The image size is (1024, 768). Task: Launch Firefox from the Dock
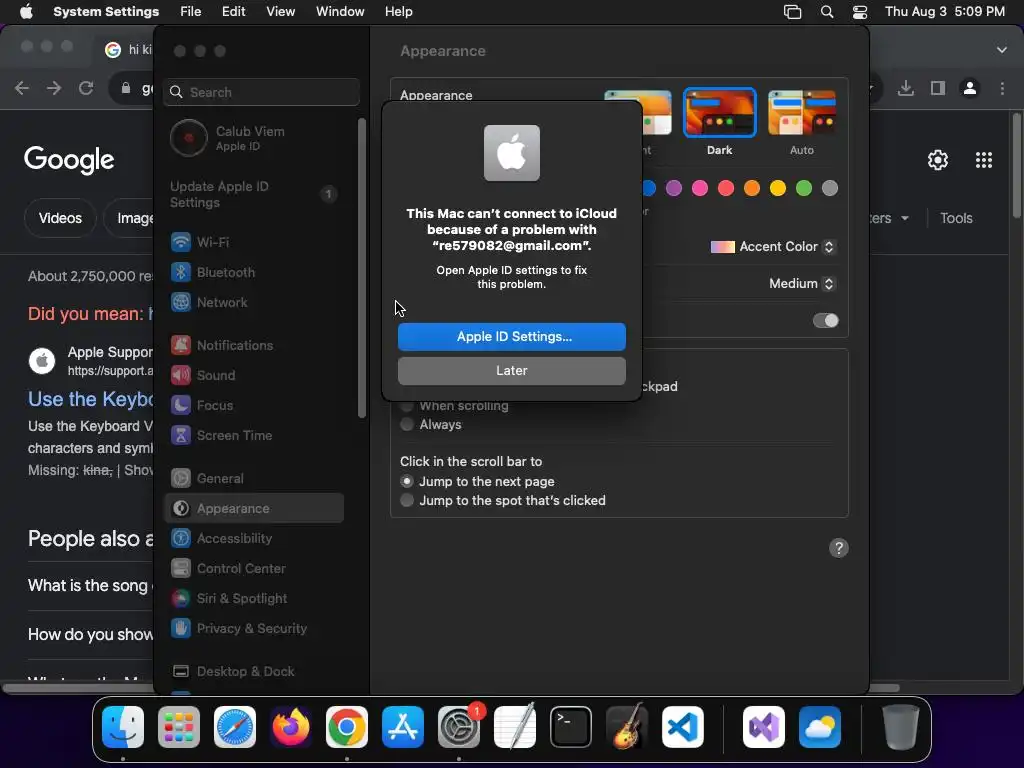[x=291, y=727]
